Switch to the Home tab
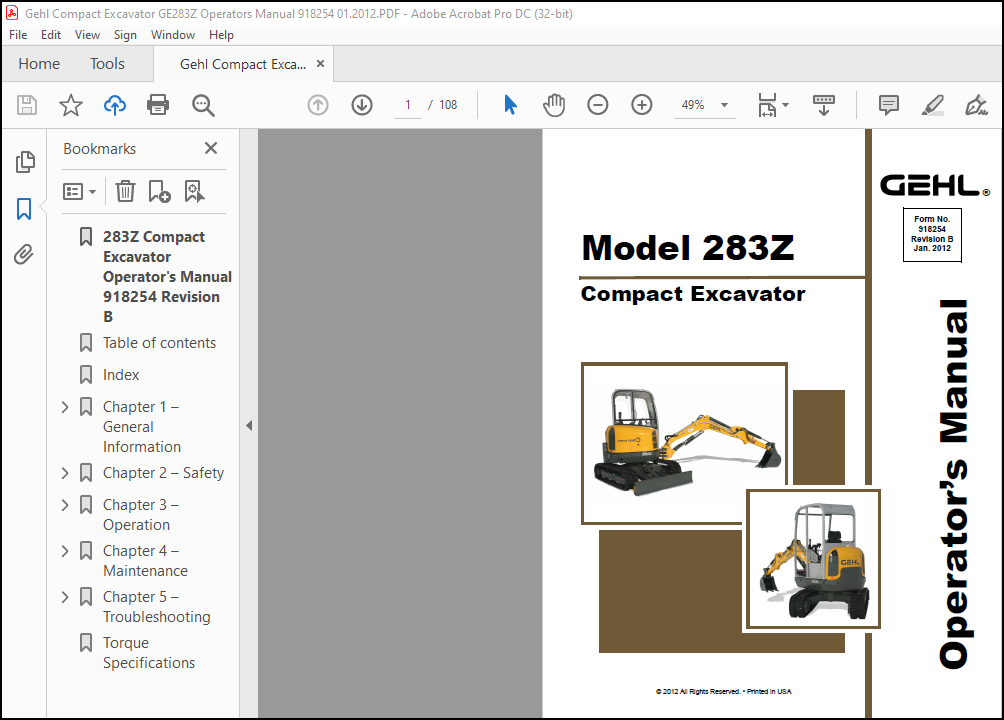The width and height of the screenshot is (1004, 720). 39,64
